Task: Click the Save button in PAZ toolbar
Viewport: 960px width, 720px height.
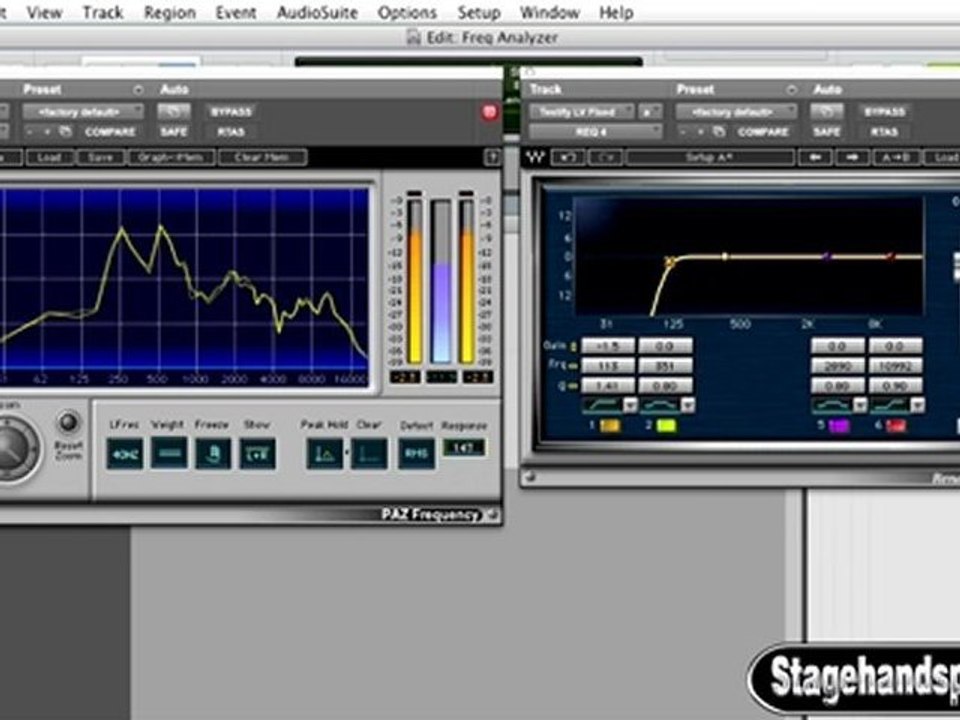Action: pyautogui.click(x=100, y=157)
